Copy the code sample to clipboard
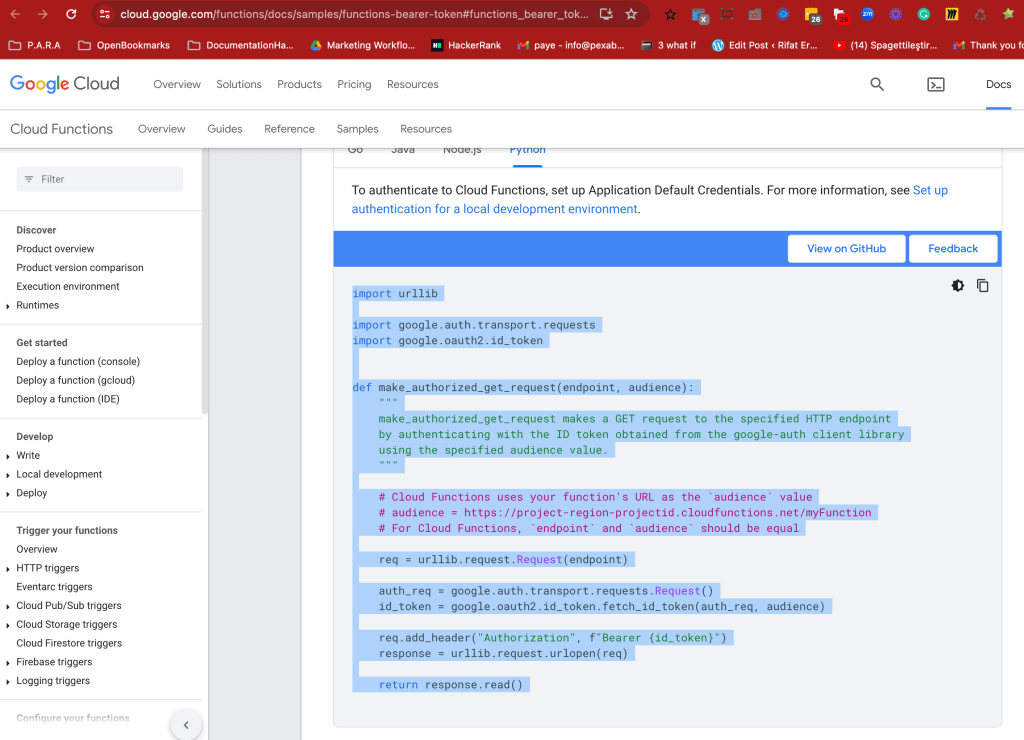 pos(982,285)
